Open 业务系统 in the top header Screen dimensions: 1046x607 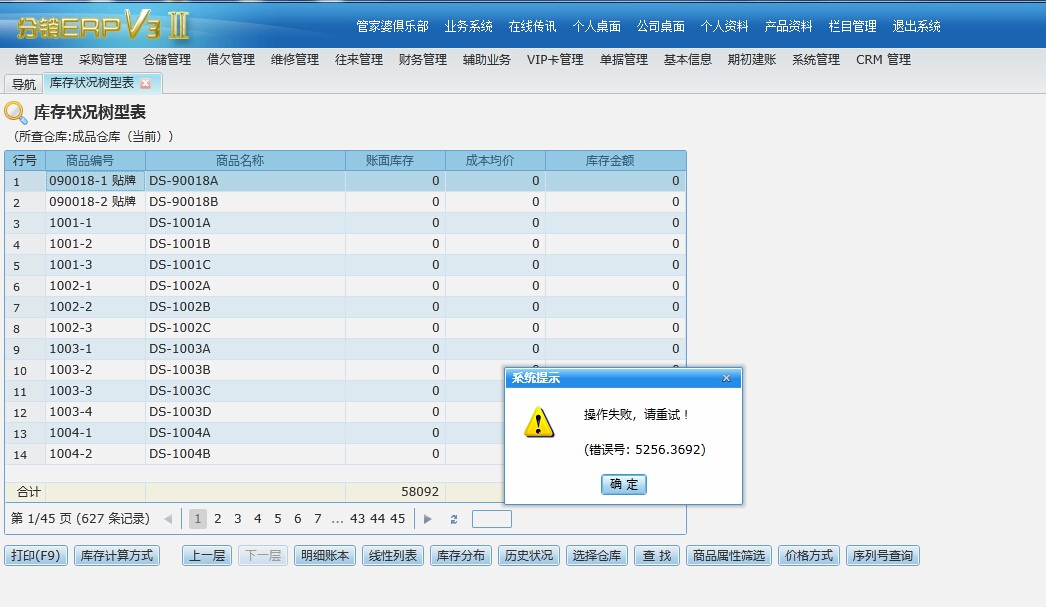[x=468, y=26]
